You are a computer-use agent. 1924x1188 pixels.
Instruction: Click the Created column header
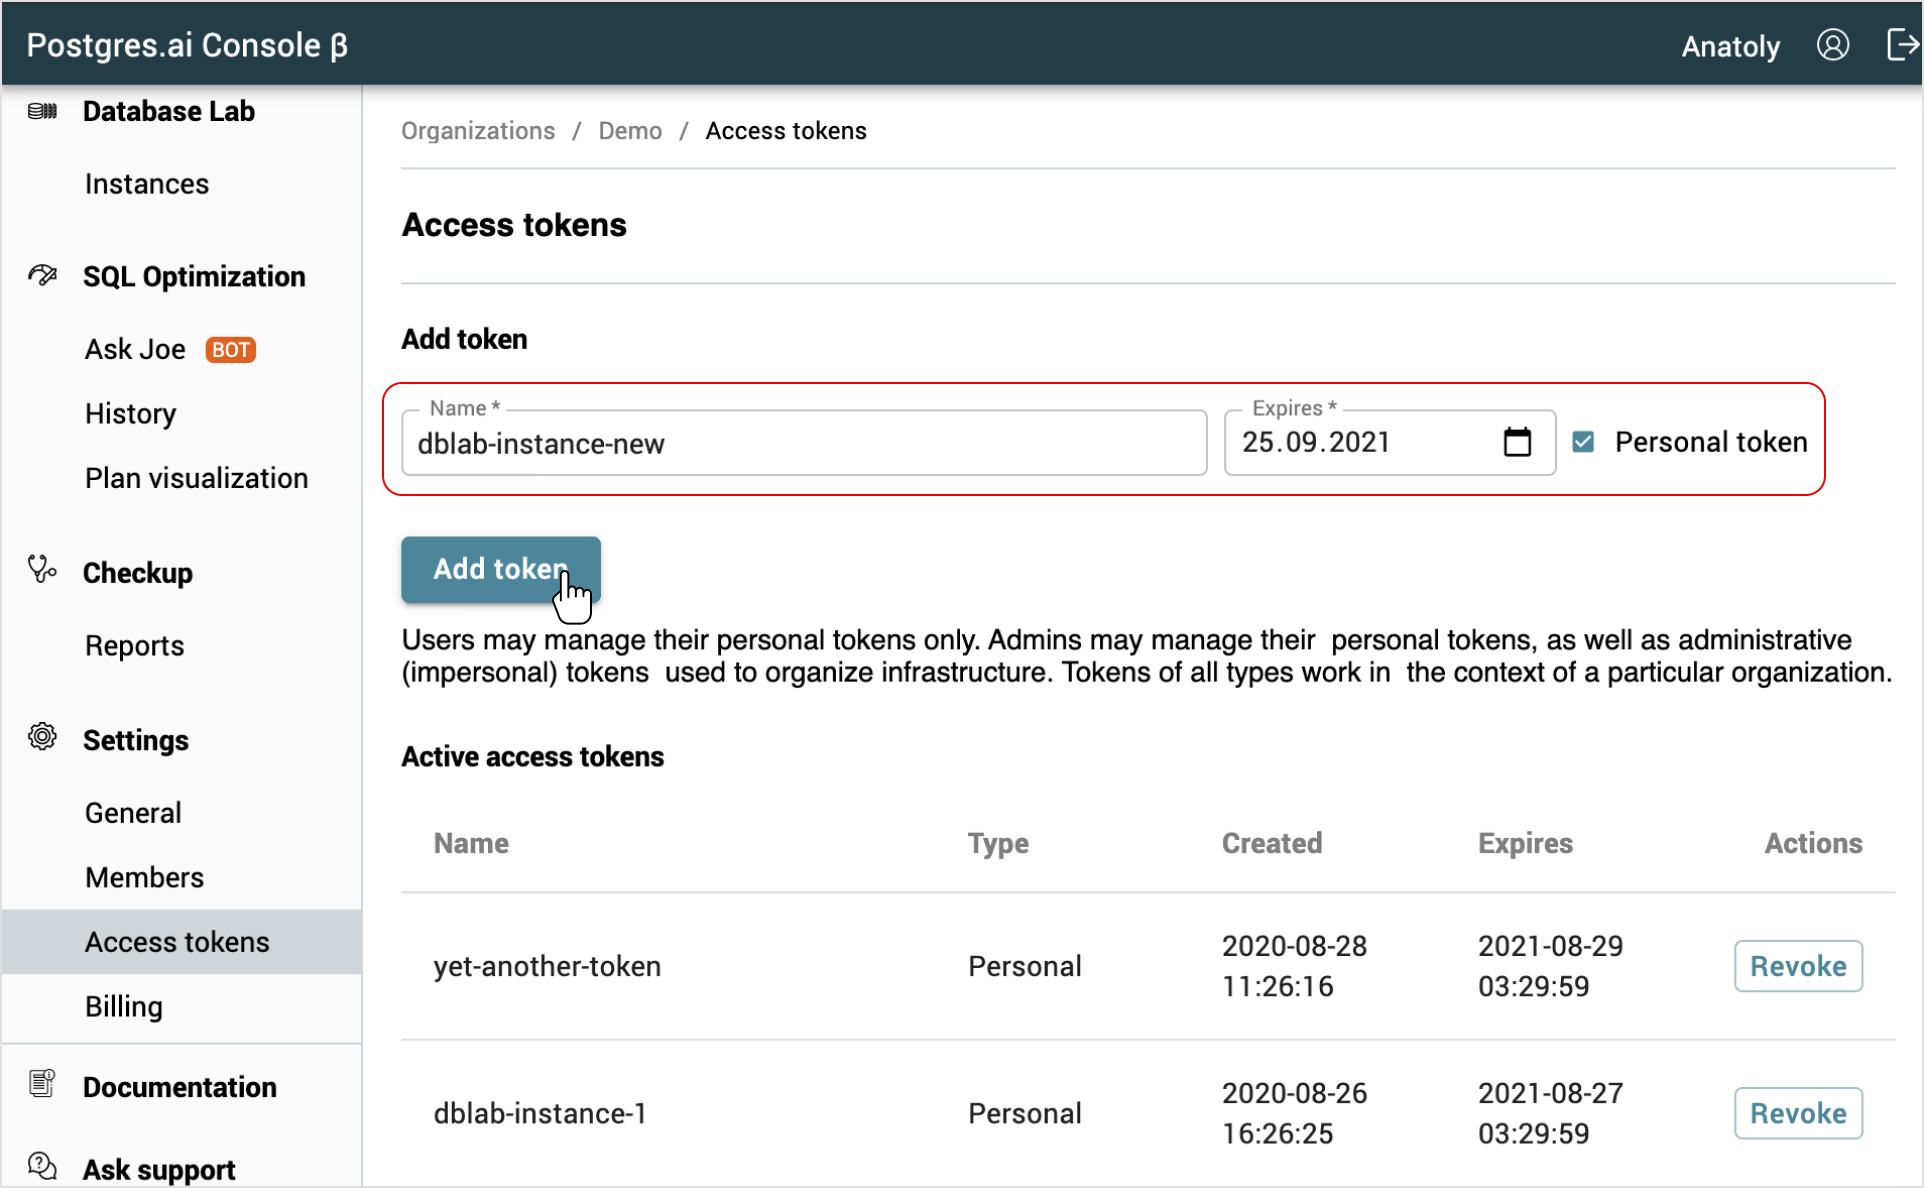point(1272,843)
